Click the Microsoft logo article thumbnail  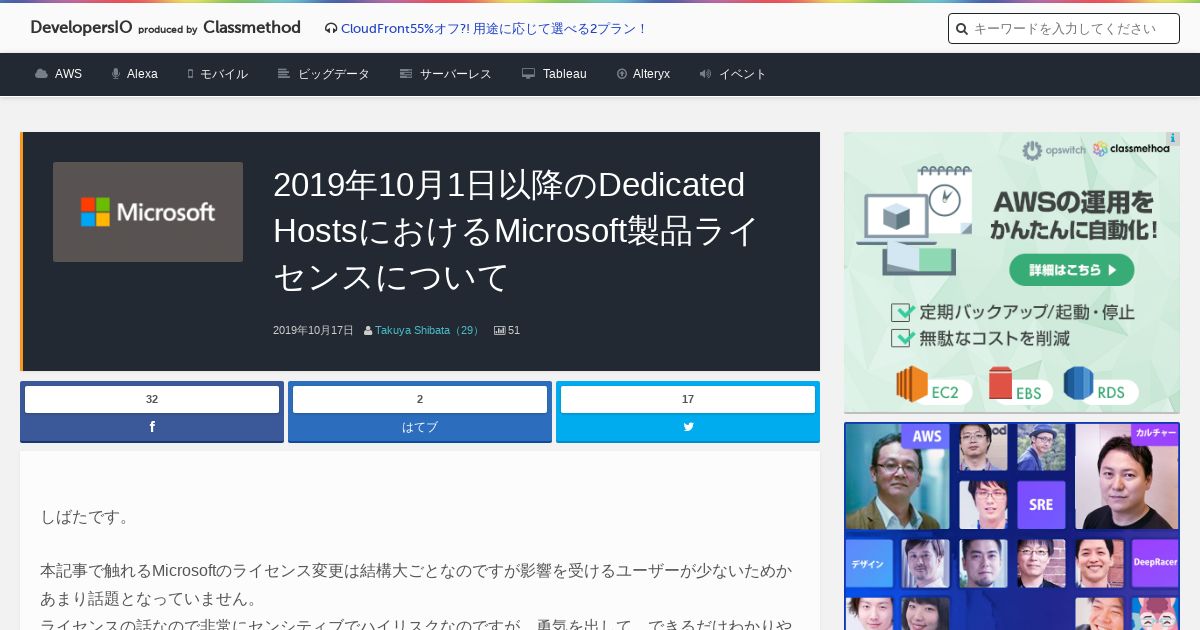(x=148, y=212)
